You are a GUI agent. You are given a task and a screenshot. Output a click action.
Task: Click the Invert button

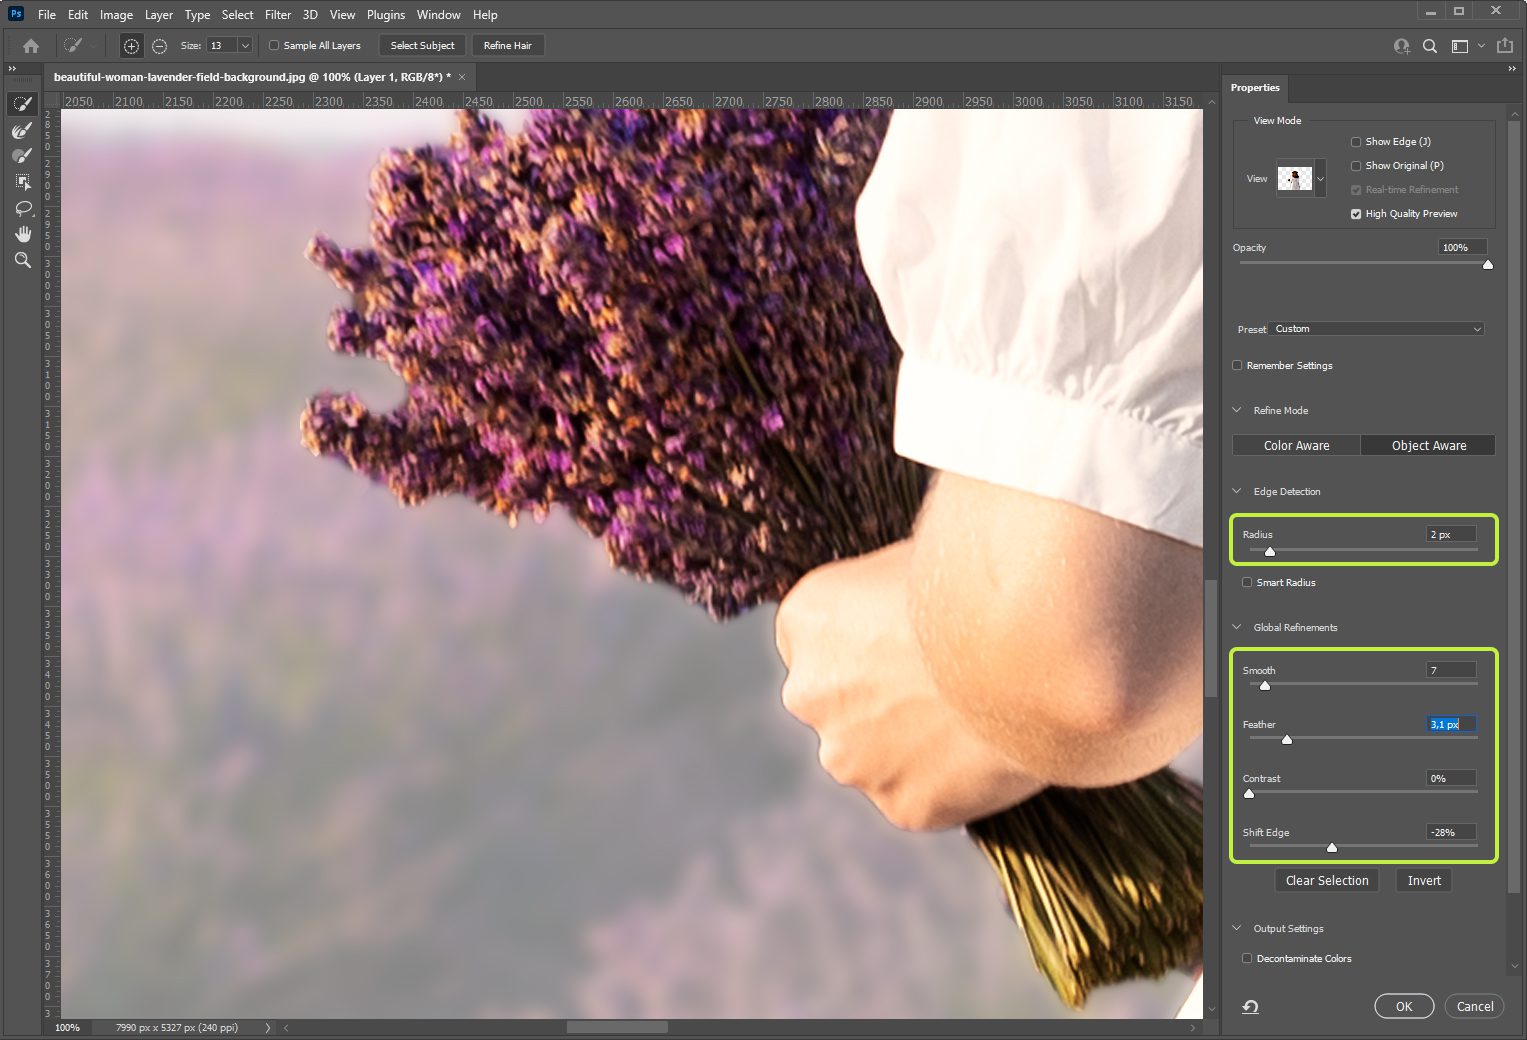[x=1424, y=881]
